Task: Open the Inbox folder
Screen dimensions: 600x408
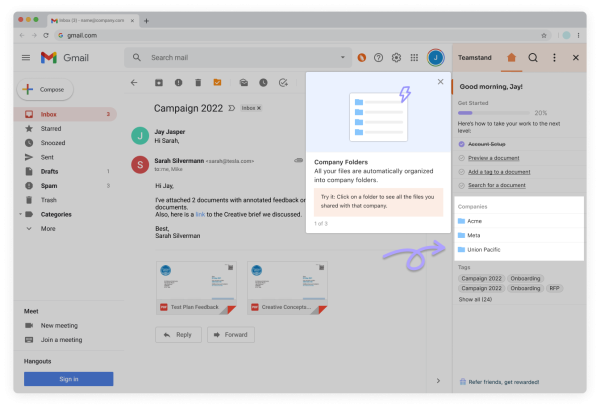Action: [65, 114]
